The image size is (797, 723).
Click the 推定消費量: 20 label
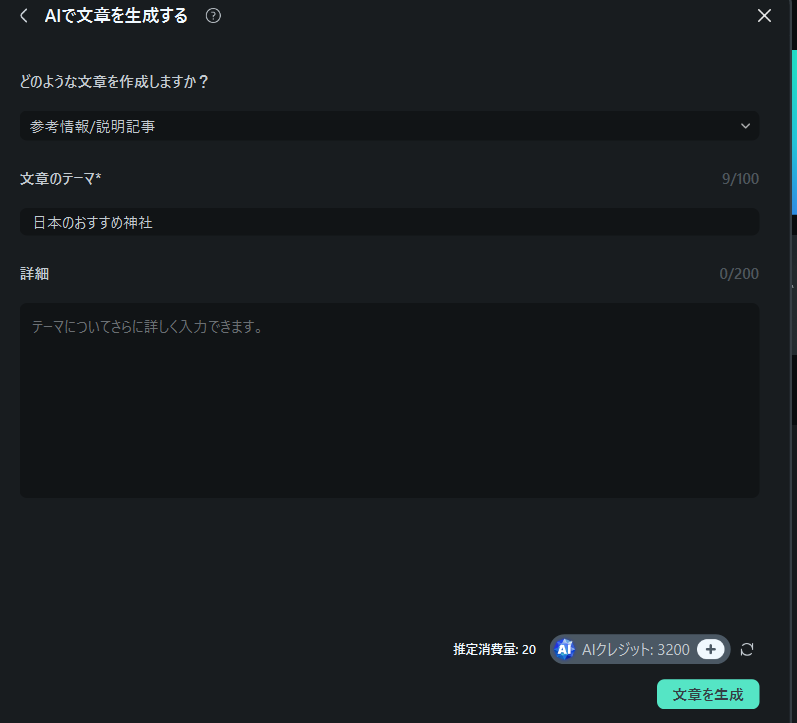[x=494, y=649]
